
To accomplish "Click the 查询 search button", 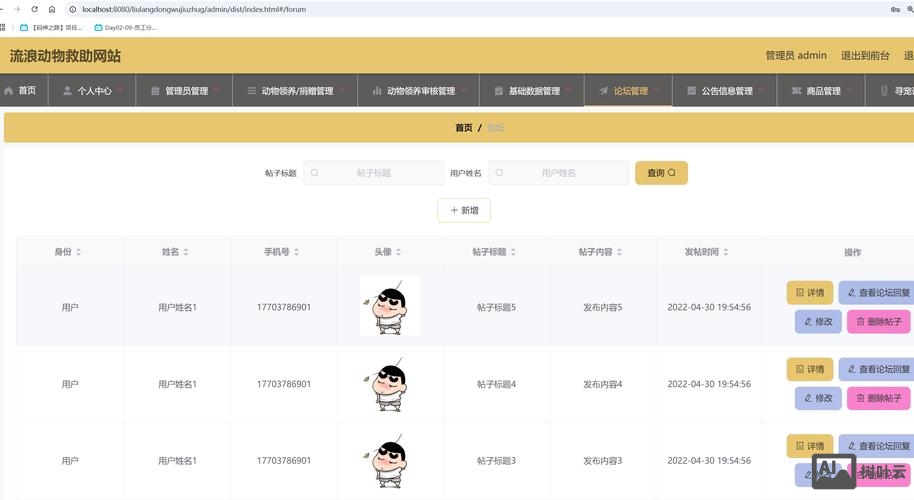I will click(661, 172).
